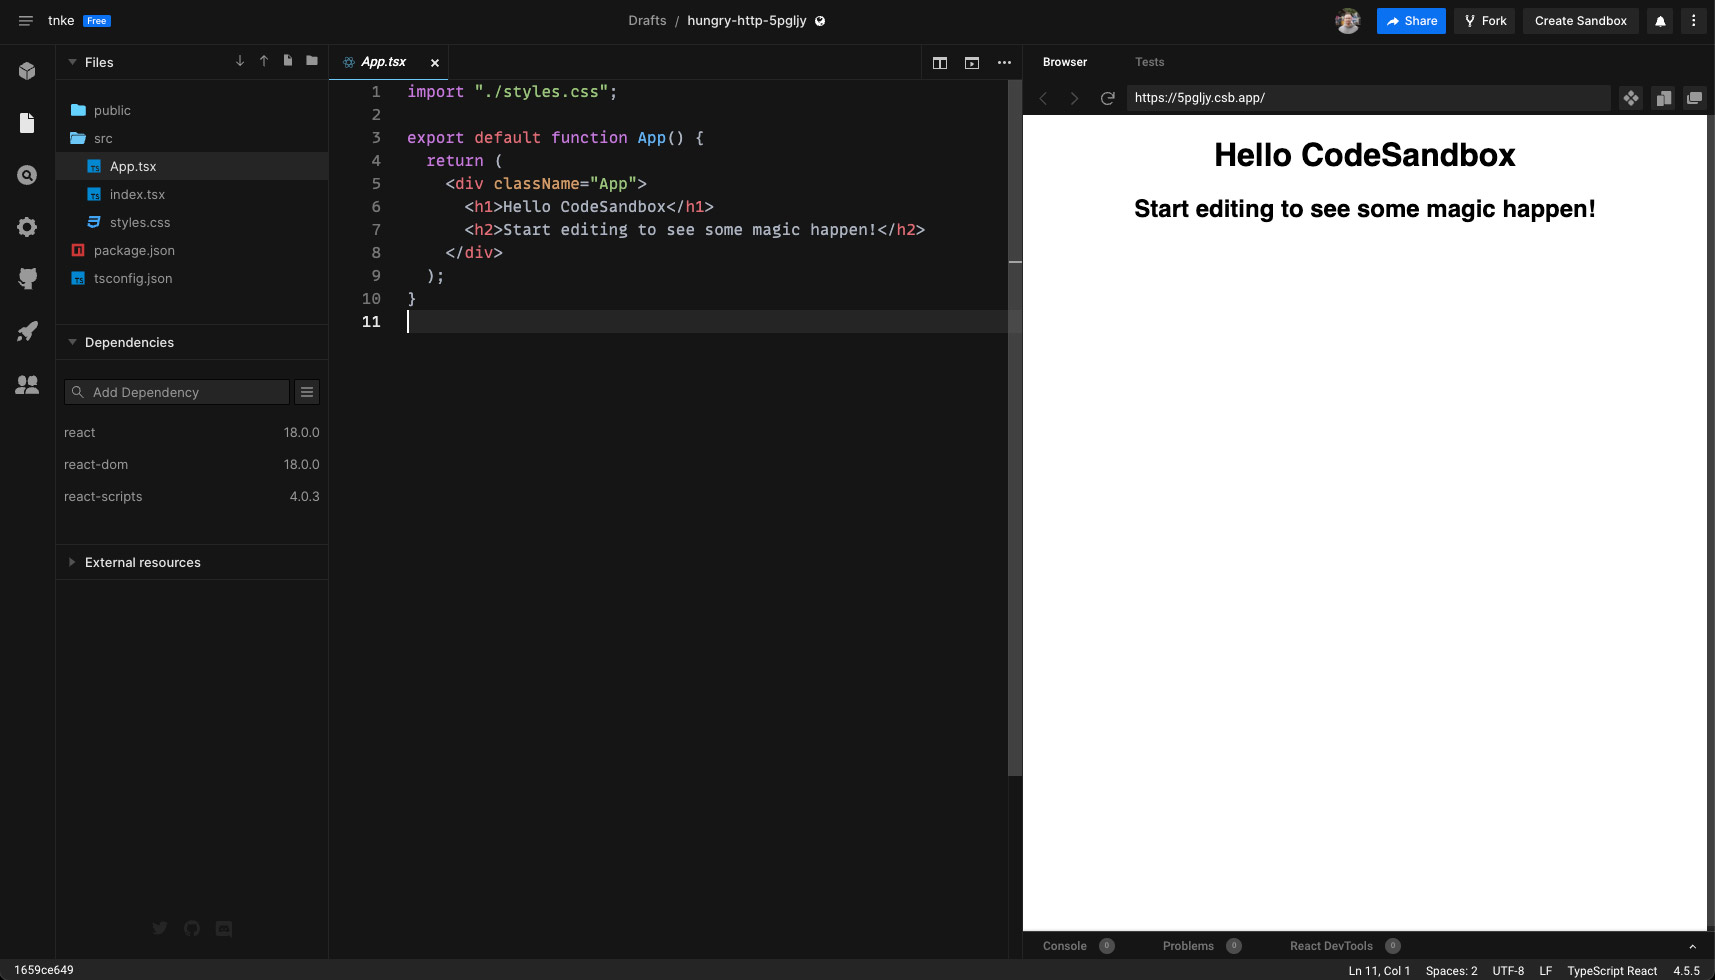Click the Add Dependency search field
The image size is (1715, 980).
tap(176, 392)
